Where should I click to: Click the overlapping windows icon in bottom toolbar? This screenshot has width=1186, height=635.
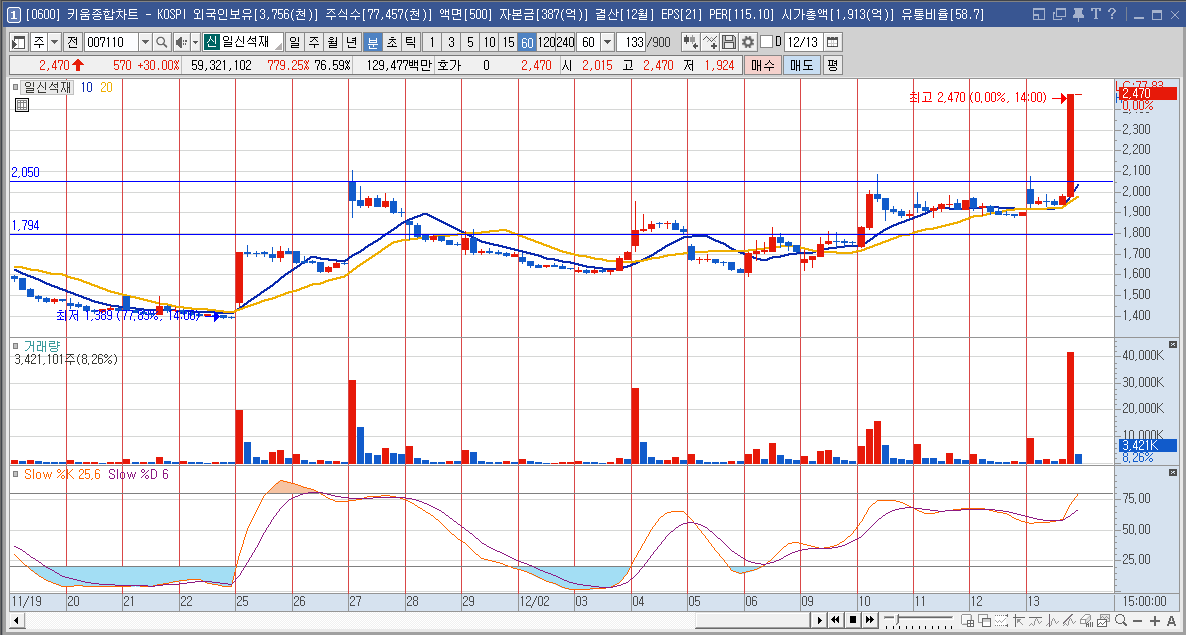[x=985, y=621]
